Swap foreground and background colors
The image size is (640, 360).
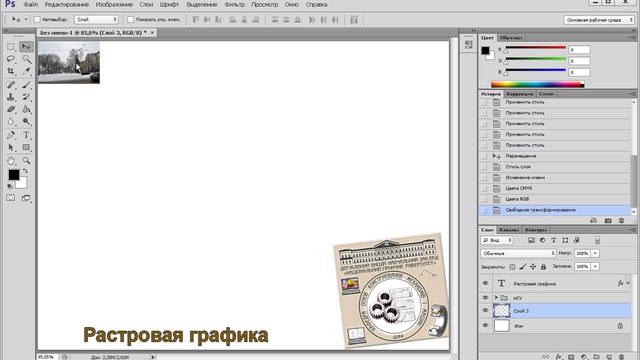tap(25, 171)
